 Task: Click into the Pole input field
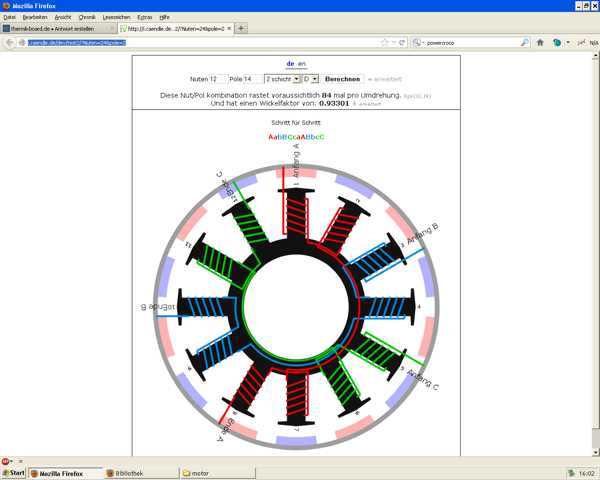[252, 78]
